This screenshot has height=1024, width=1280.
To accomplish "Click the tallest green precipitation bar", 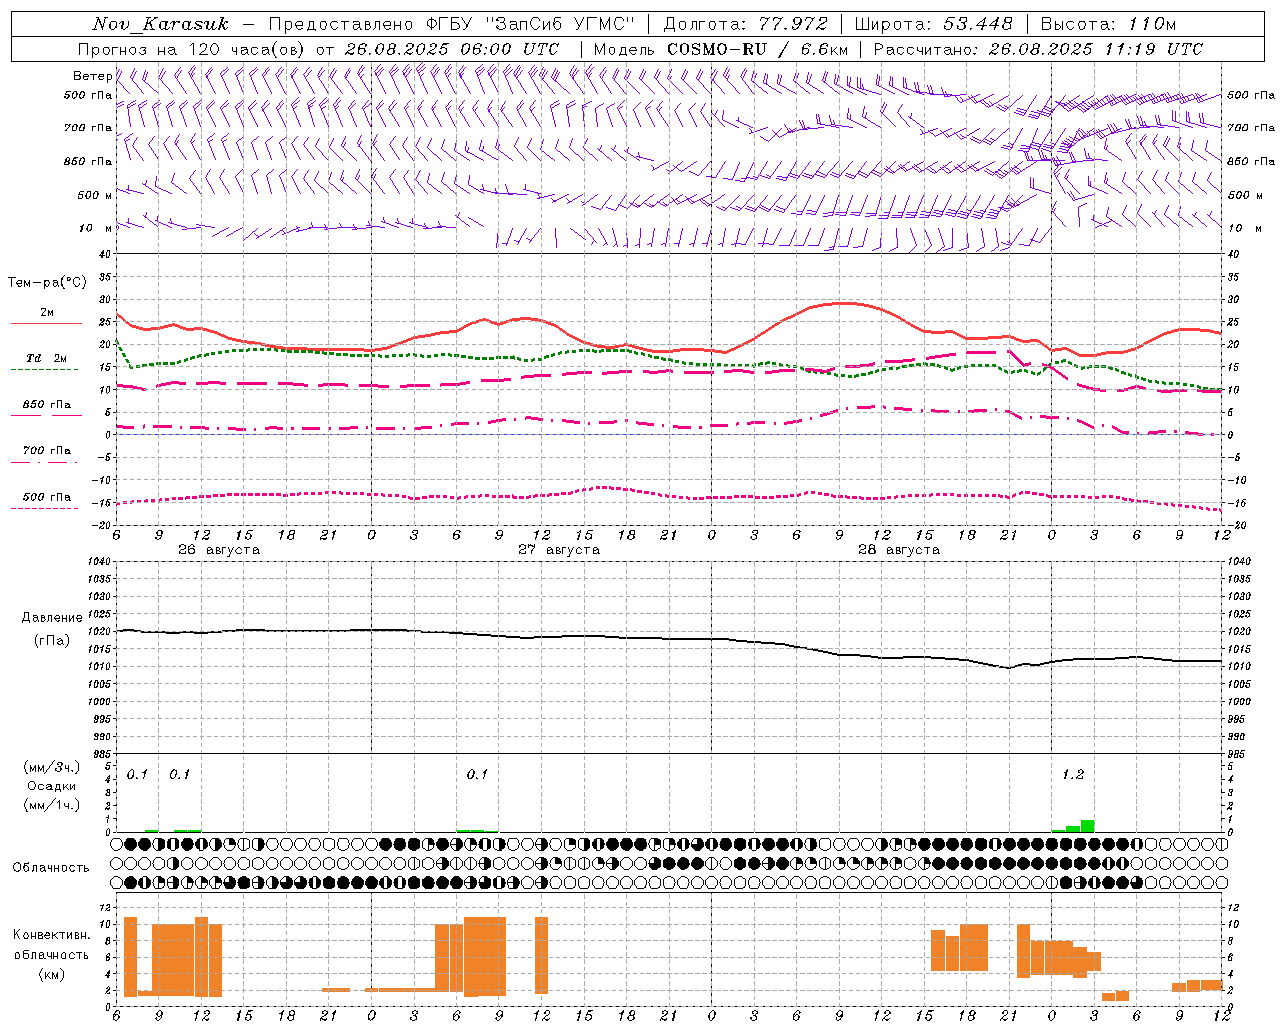I will coord(1087,826).
